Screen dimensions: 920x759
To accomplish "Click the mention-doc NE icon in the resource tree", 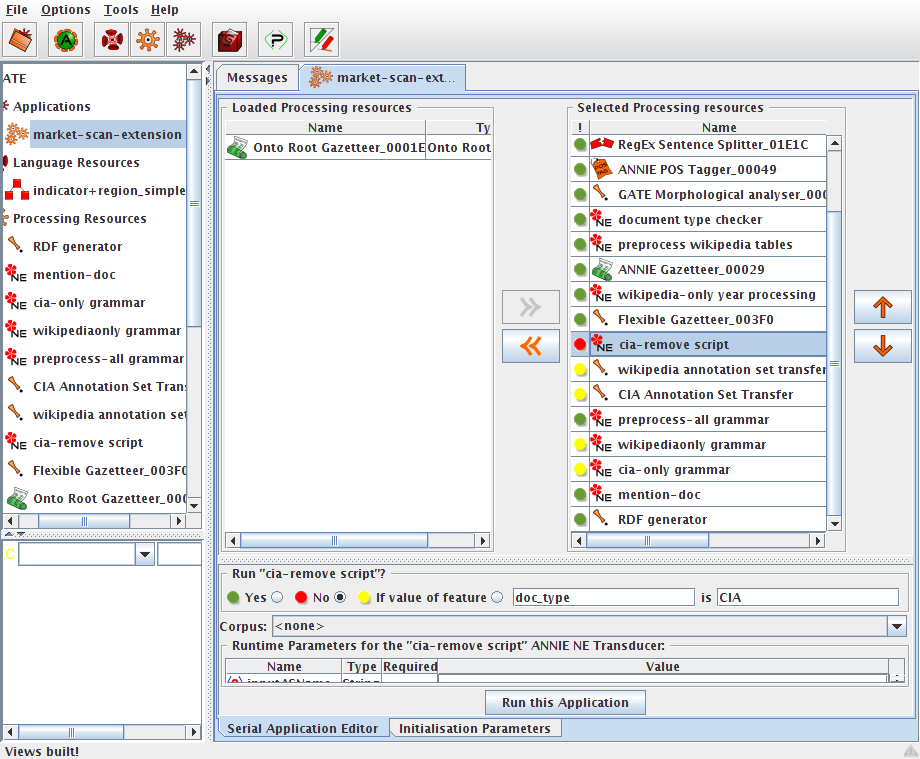I will click(x=16, y=273).
